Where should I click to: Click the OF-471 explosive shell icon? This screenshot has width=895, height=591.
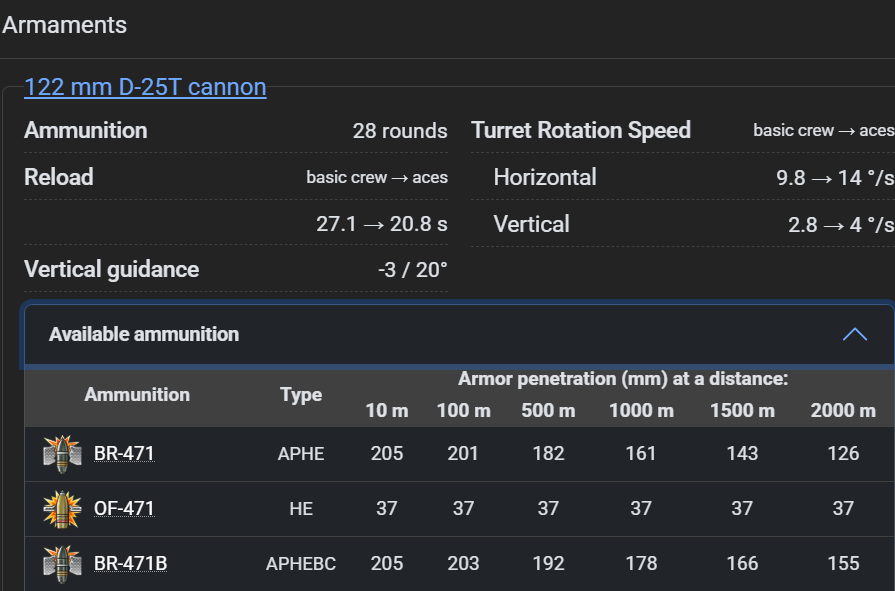coord(62,509)
